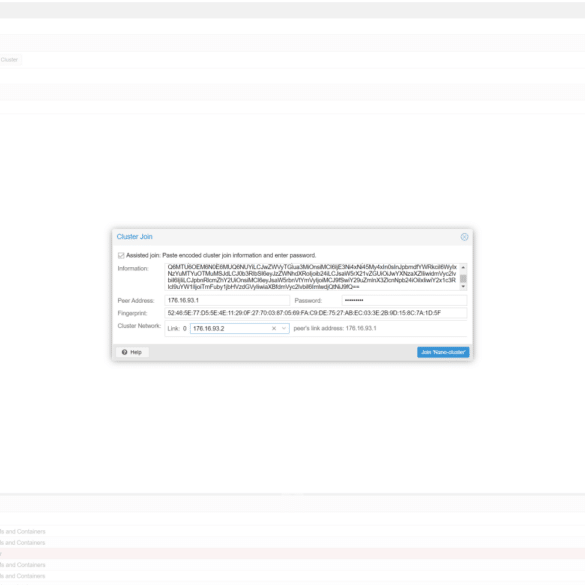Screen dimensions: 585x585
Task: Expand the Link 0 address dropdown arrow
Action: [x=284, y=328]
